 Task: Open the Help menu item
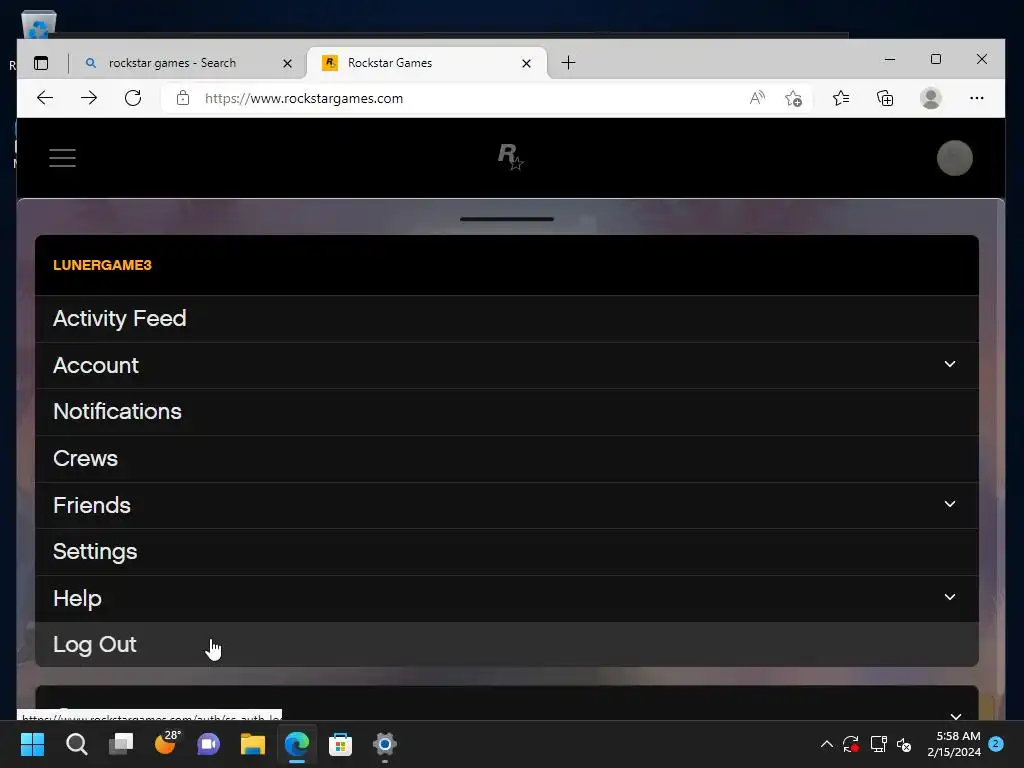tap(507, 598)
